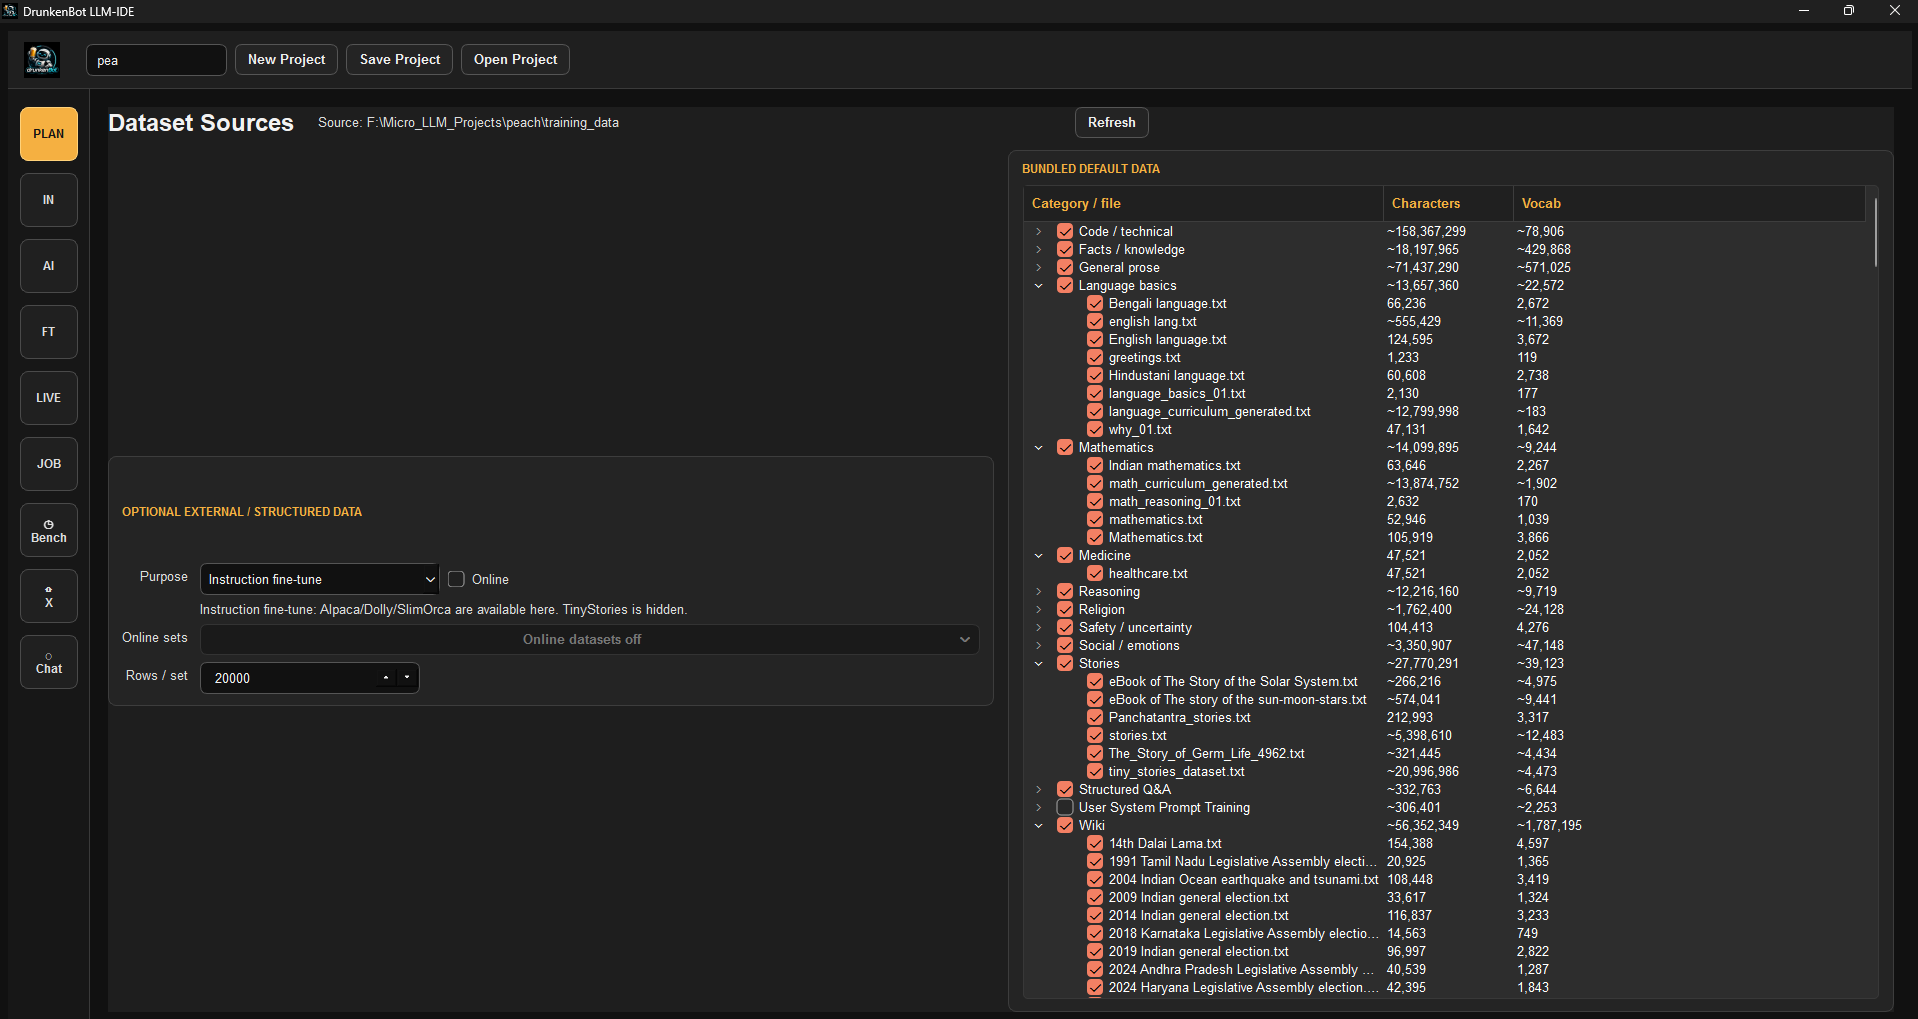This screenshot has width=1918, height=1019.
Task: Uncheck the greetings.txt checkbox
Action: [x=1095, y=357]
